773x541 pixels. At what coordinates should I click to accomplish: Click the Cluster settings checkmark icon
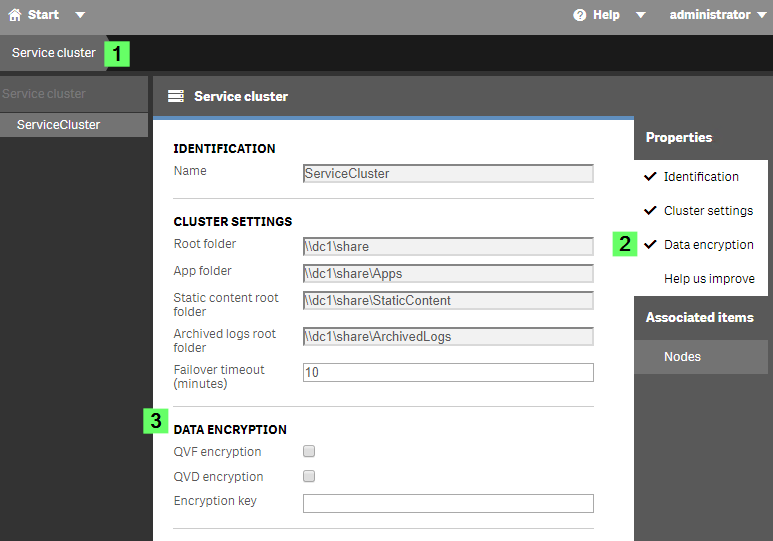(x=651, y=211)
